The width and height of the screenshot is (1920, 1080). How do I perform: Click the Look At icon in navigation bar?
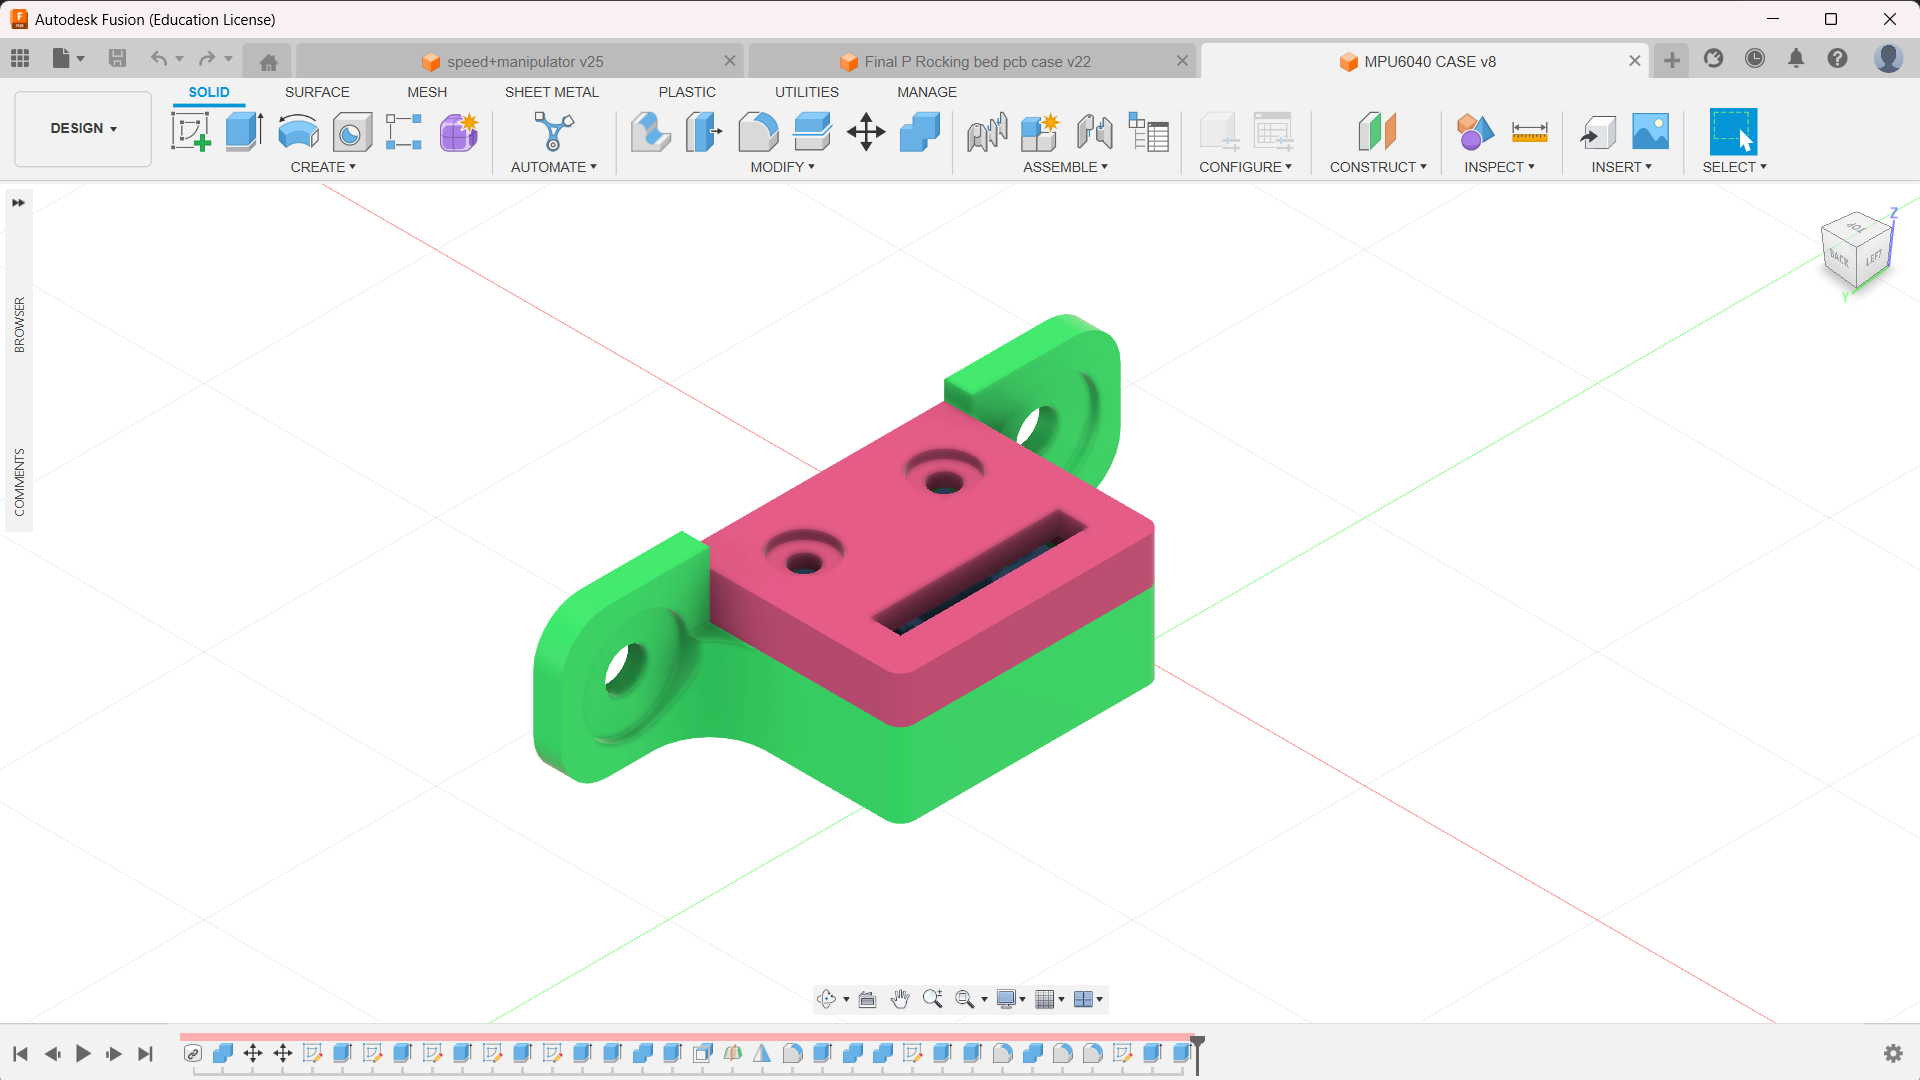[867, 999]
